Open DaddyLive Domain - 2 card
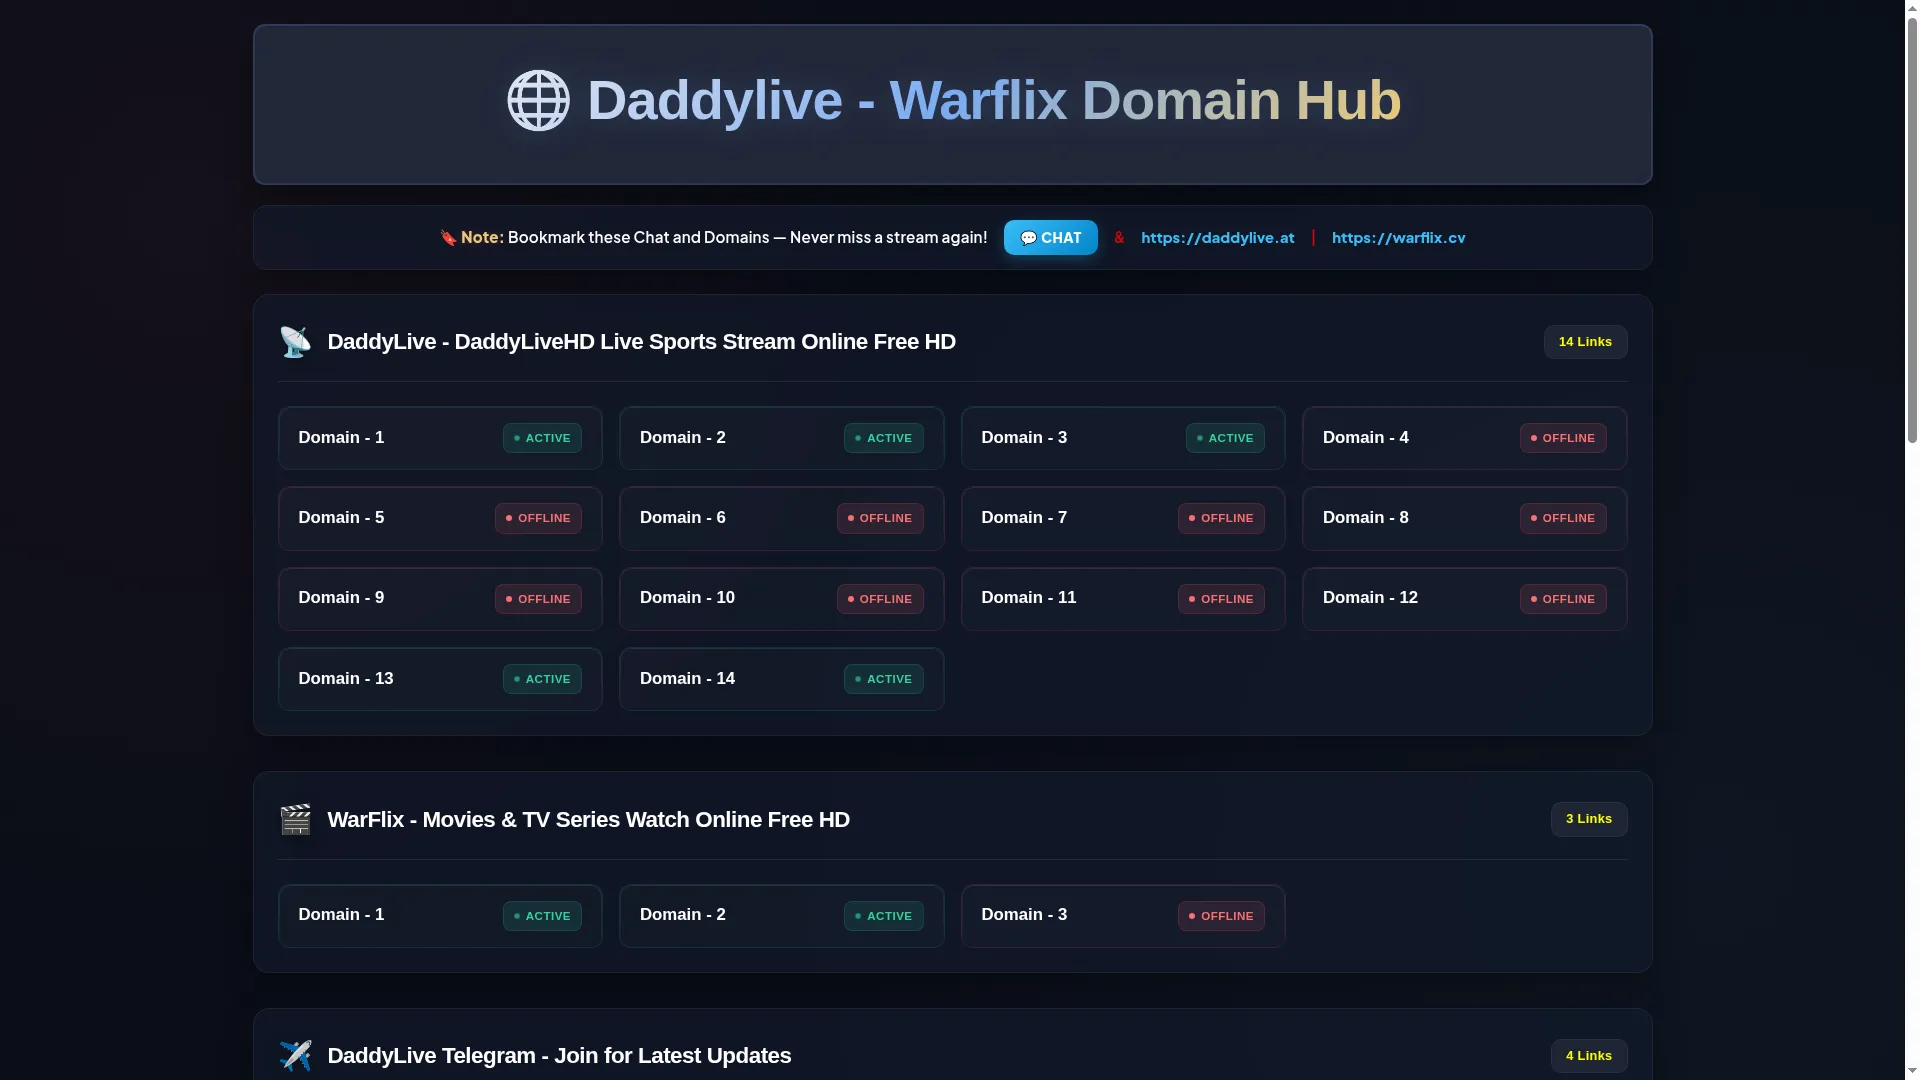The width and height of the screenshot is (1920, 1080). [x=781, y=438]
